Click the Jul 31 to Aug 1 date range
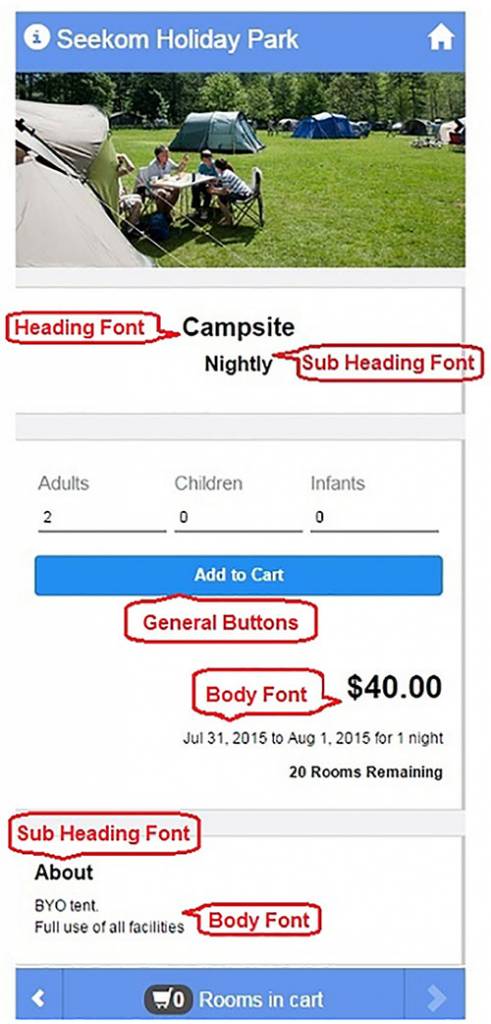This screenshot has height=1024, width=491. pos(313,739)
